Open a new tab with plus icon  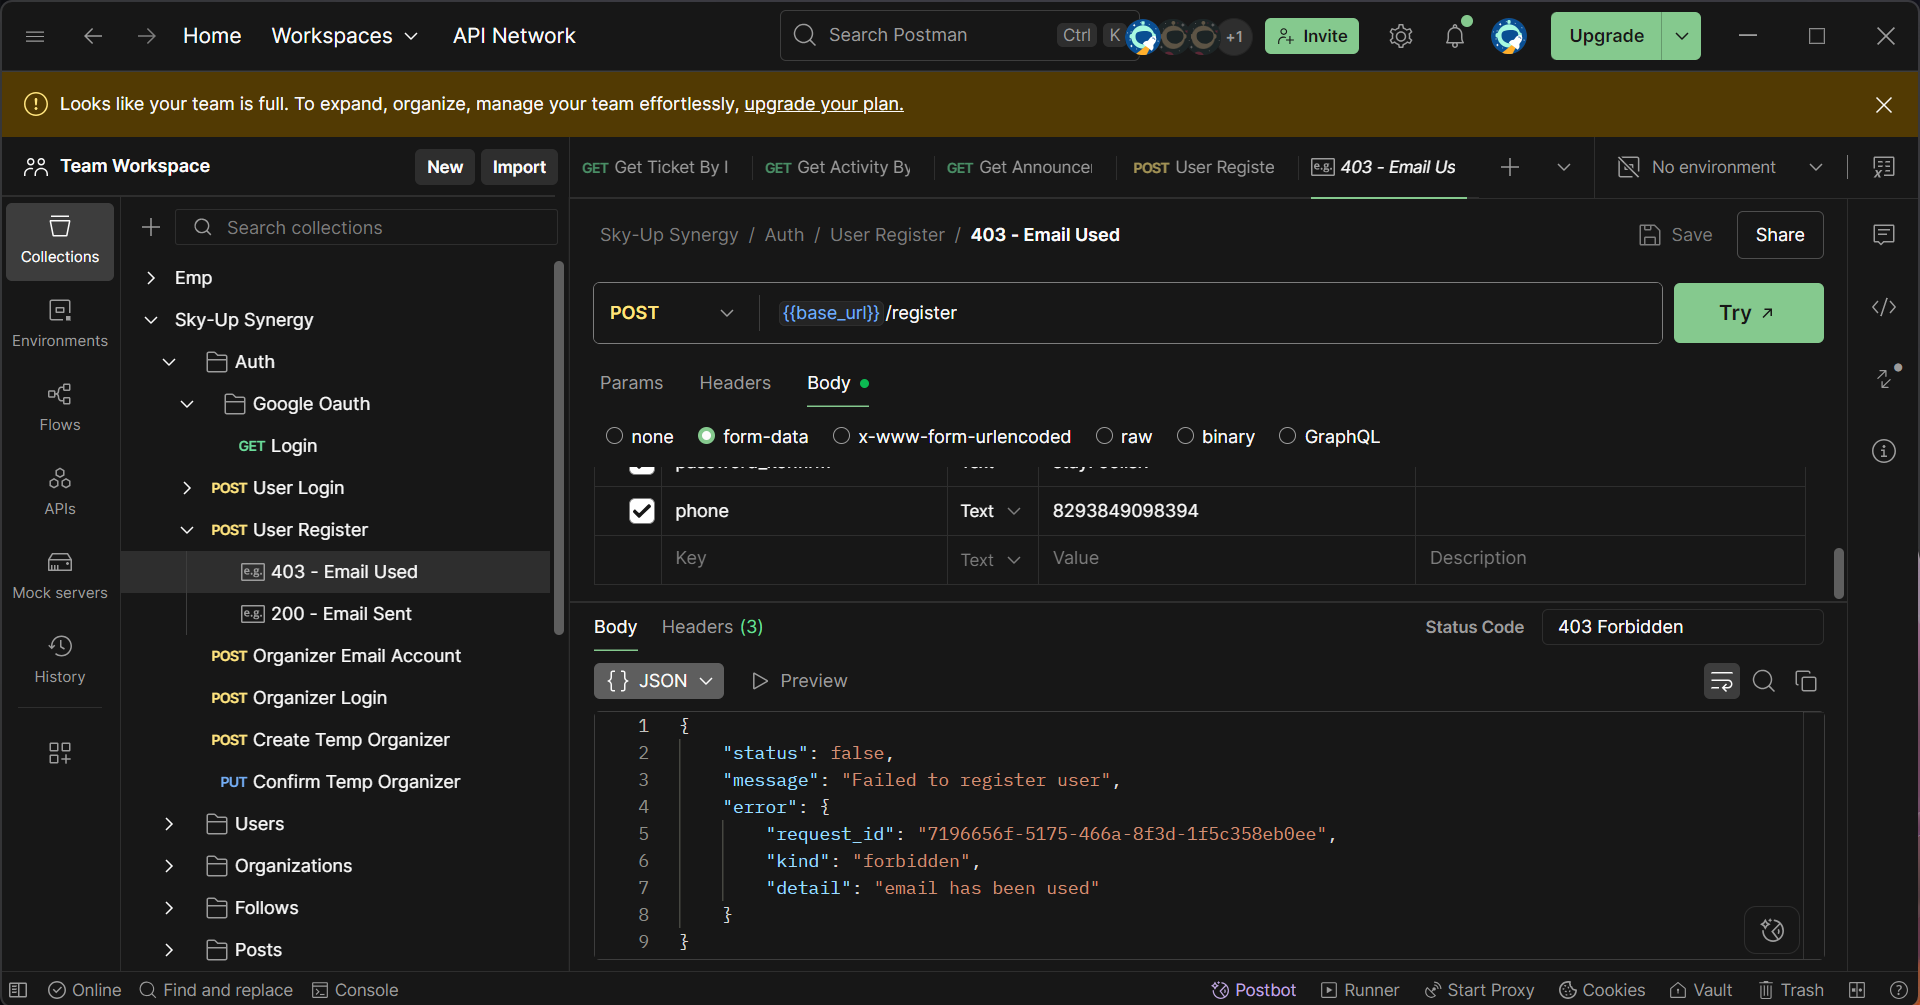coord(1510,167)
